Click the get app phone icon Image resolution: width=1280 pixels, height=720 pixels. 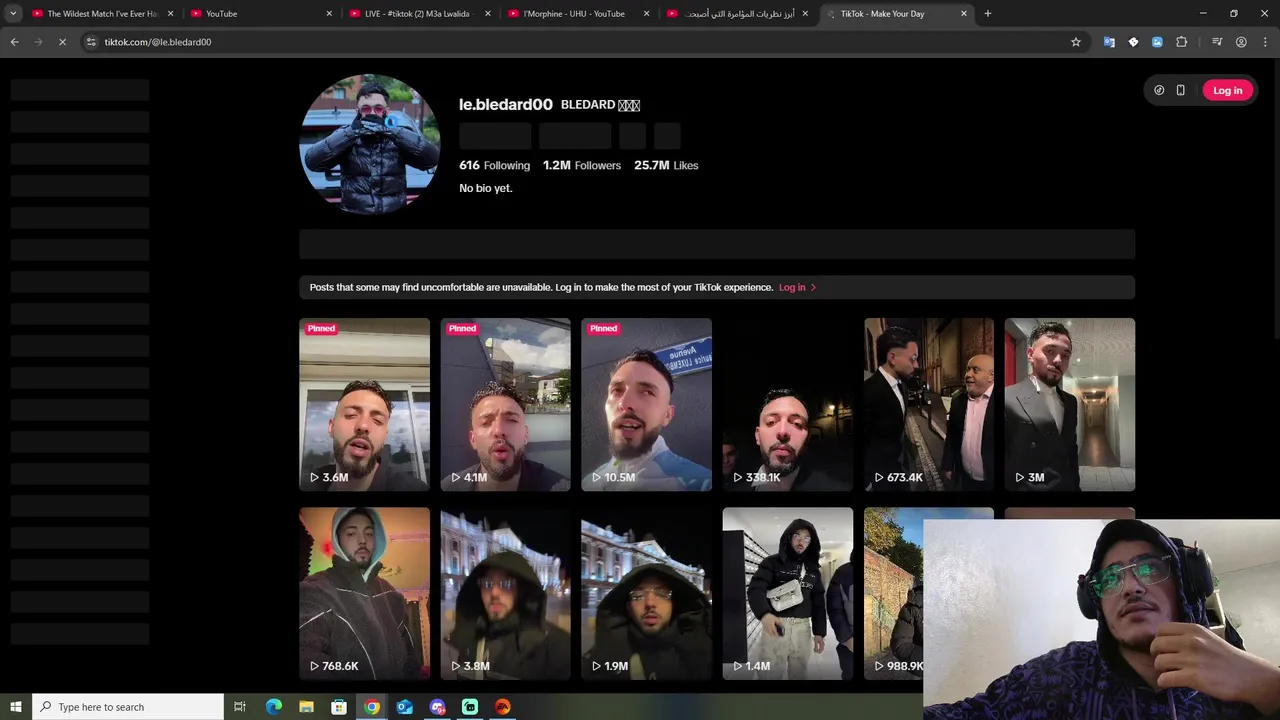coord(1181,90)
